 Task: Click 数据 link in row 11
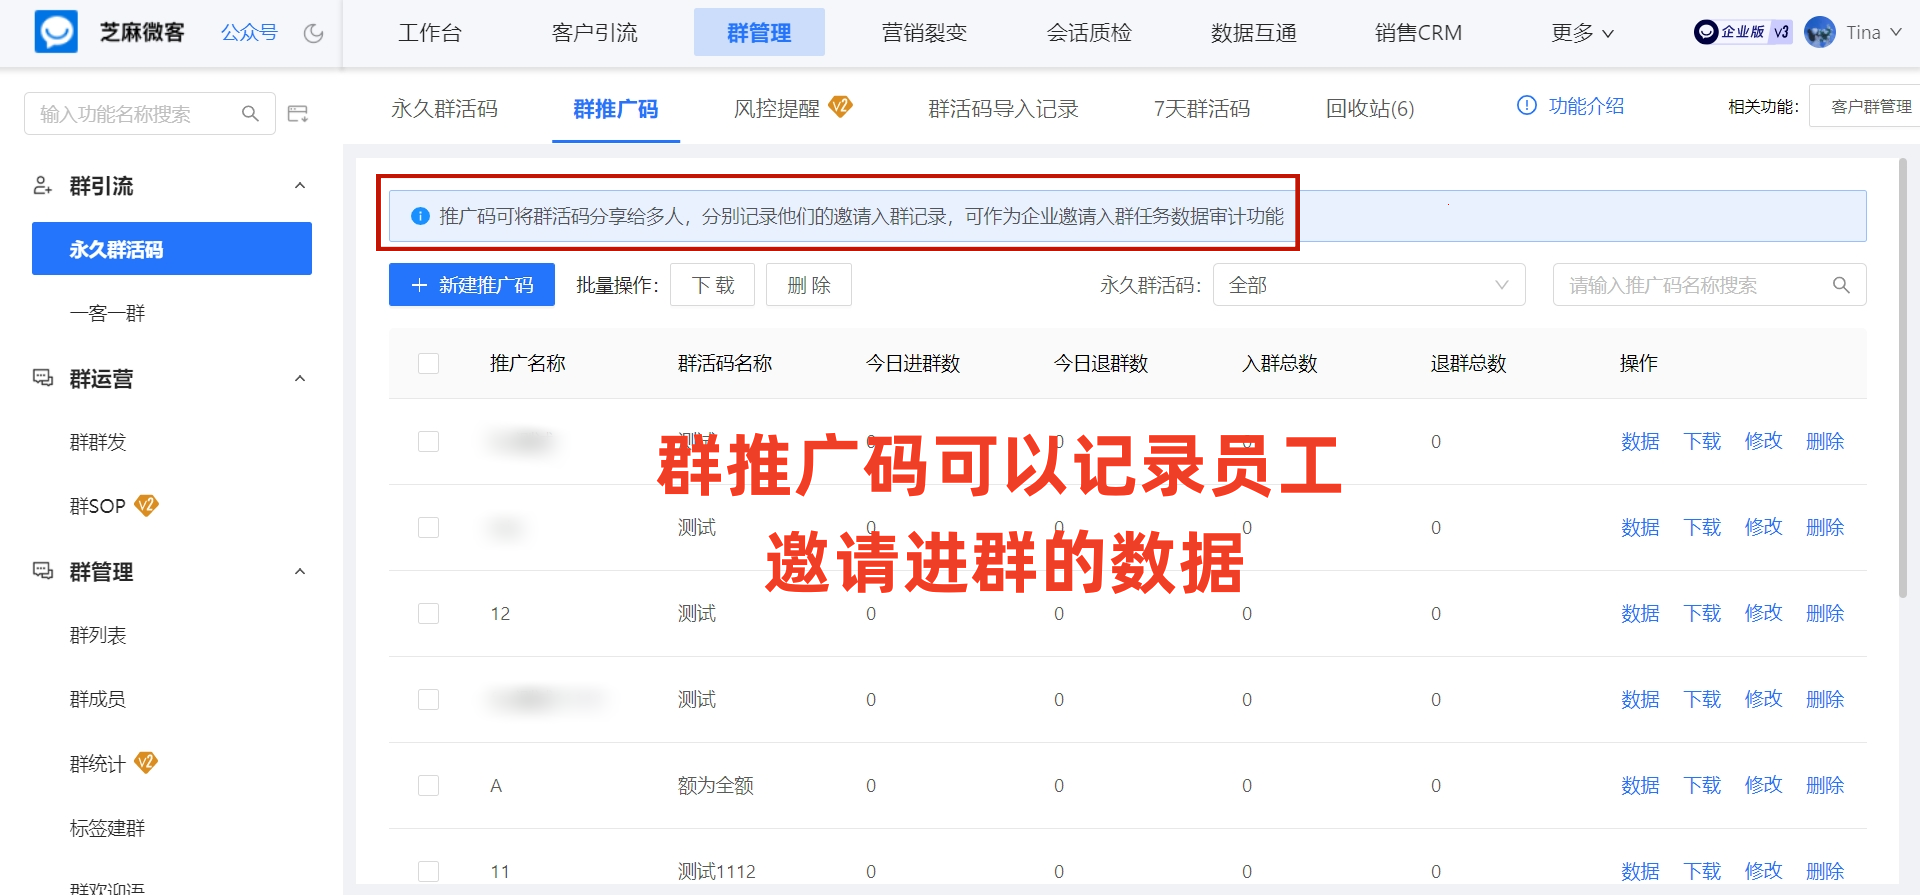click(x=1640, y=871)
